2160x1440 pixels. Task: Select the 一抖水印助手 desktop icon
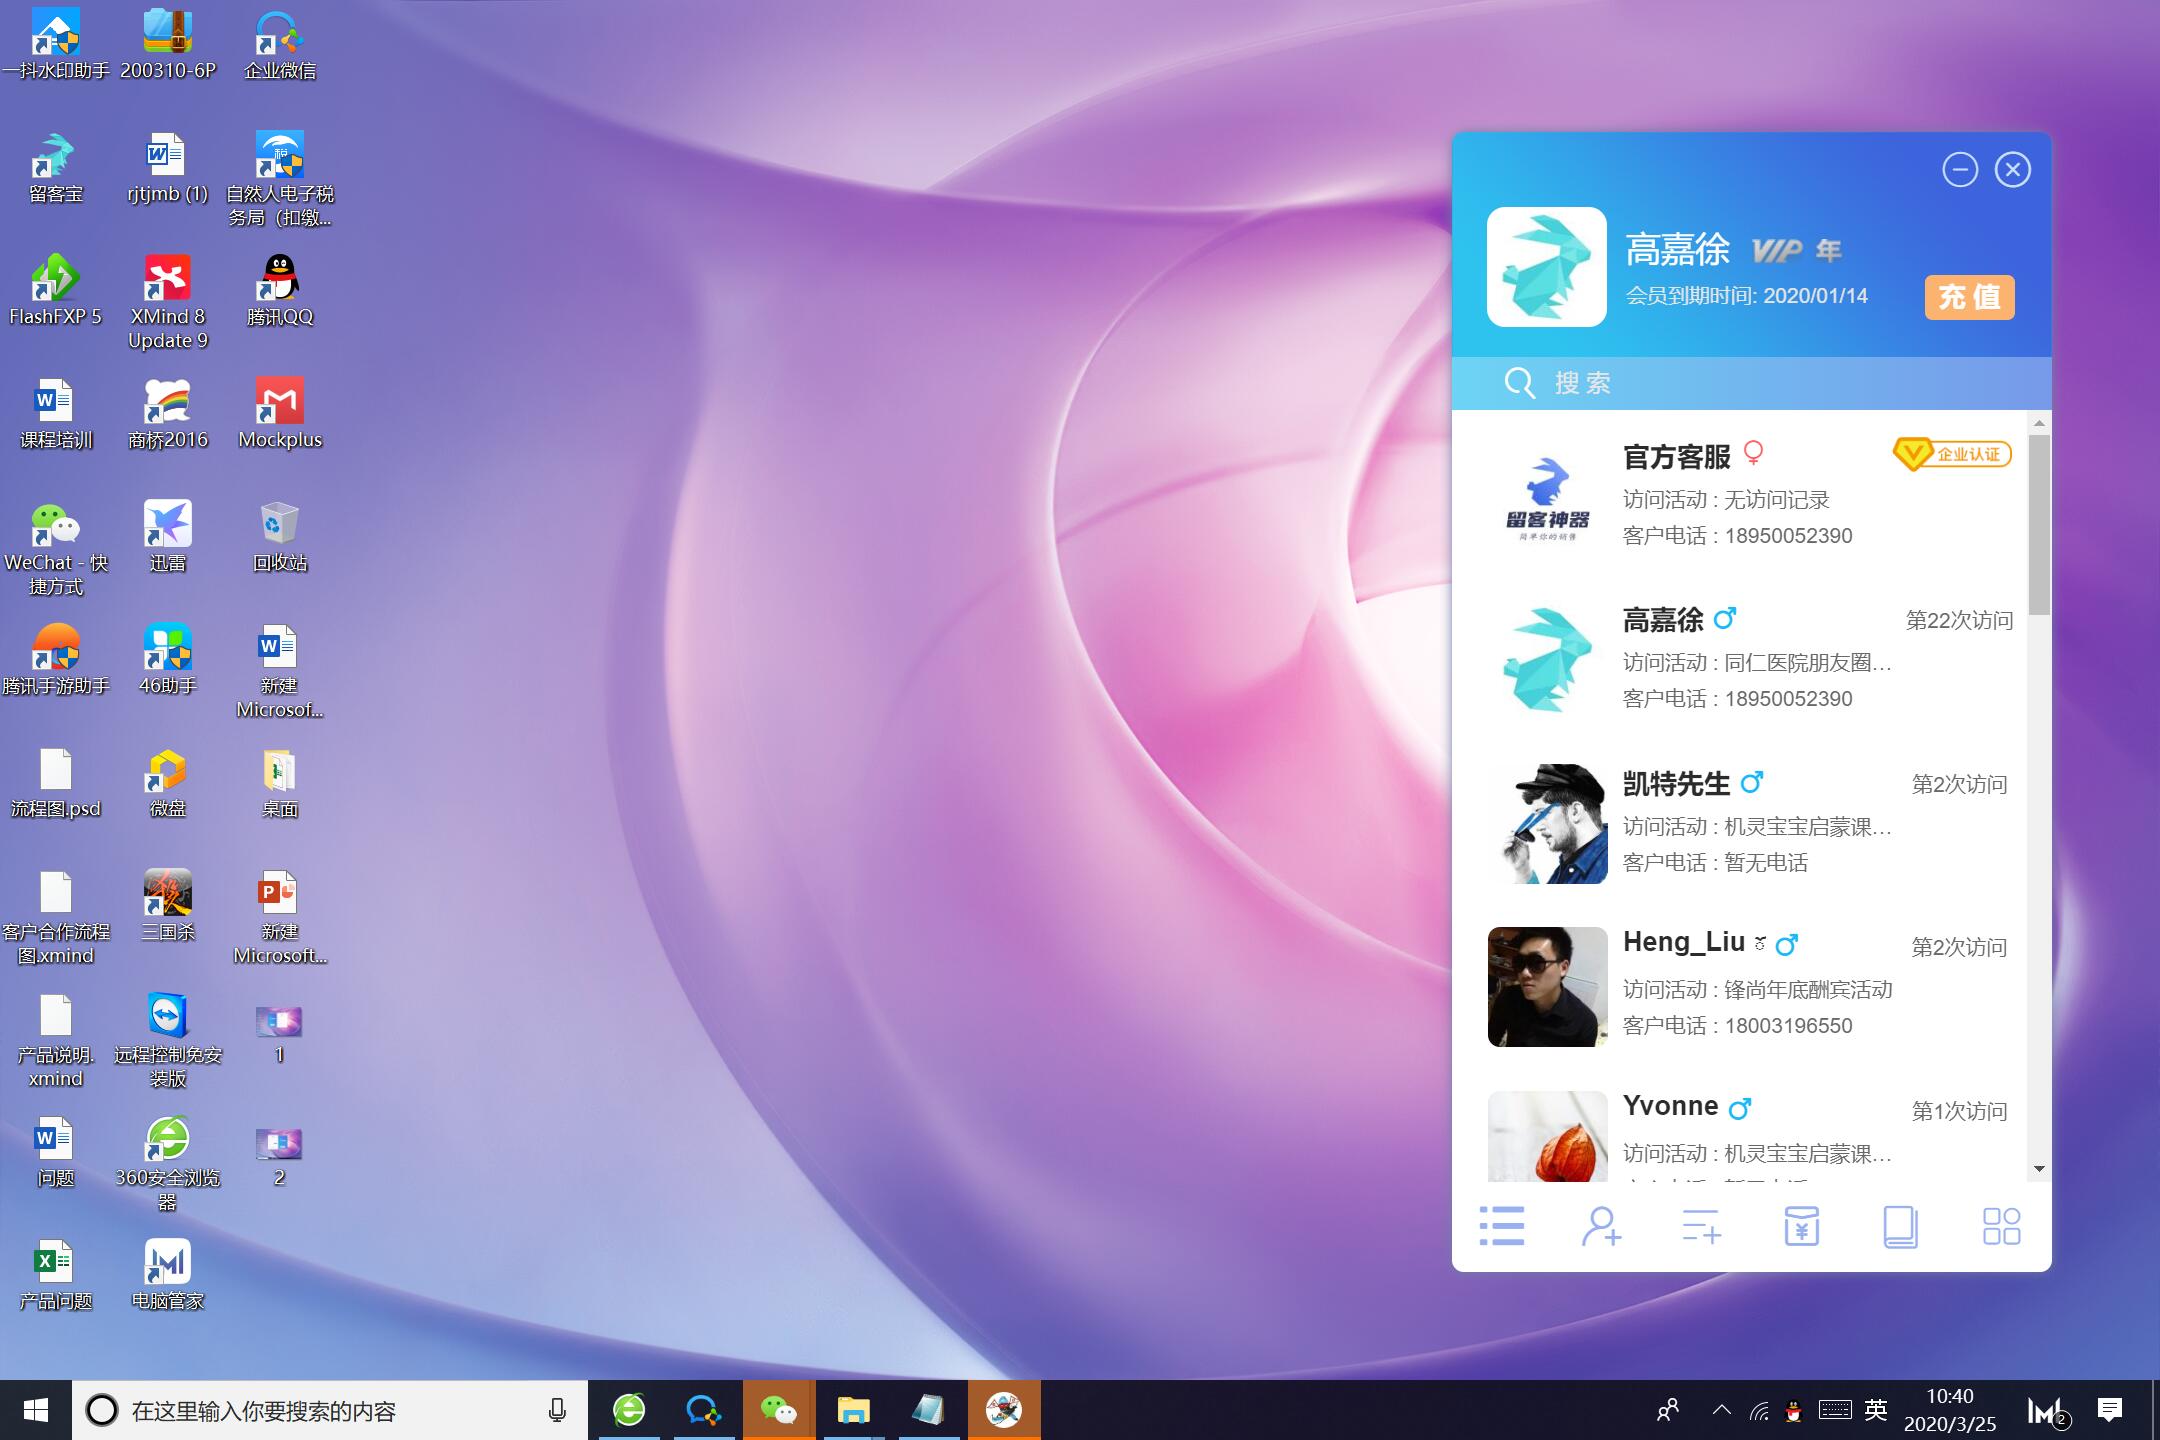click(x=56, y=45)
